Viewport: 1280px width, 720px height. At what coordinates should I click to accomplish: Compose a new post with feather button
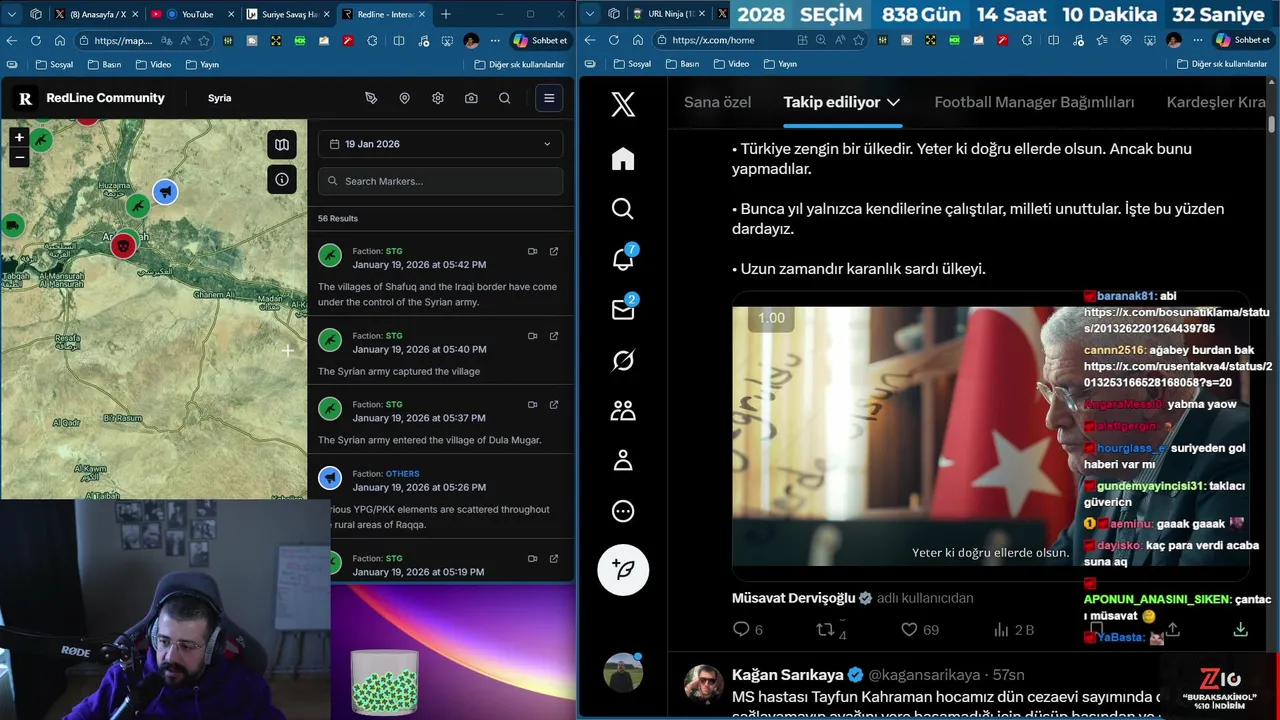coord(623,569)
